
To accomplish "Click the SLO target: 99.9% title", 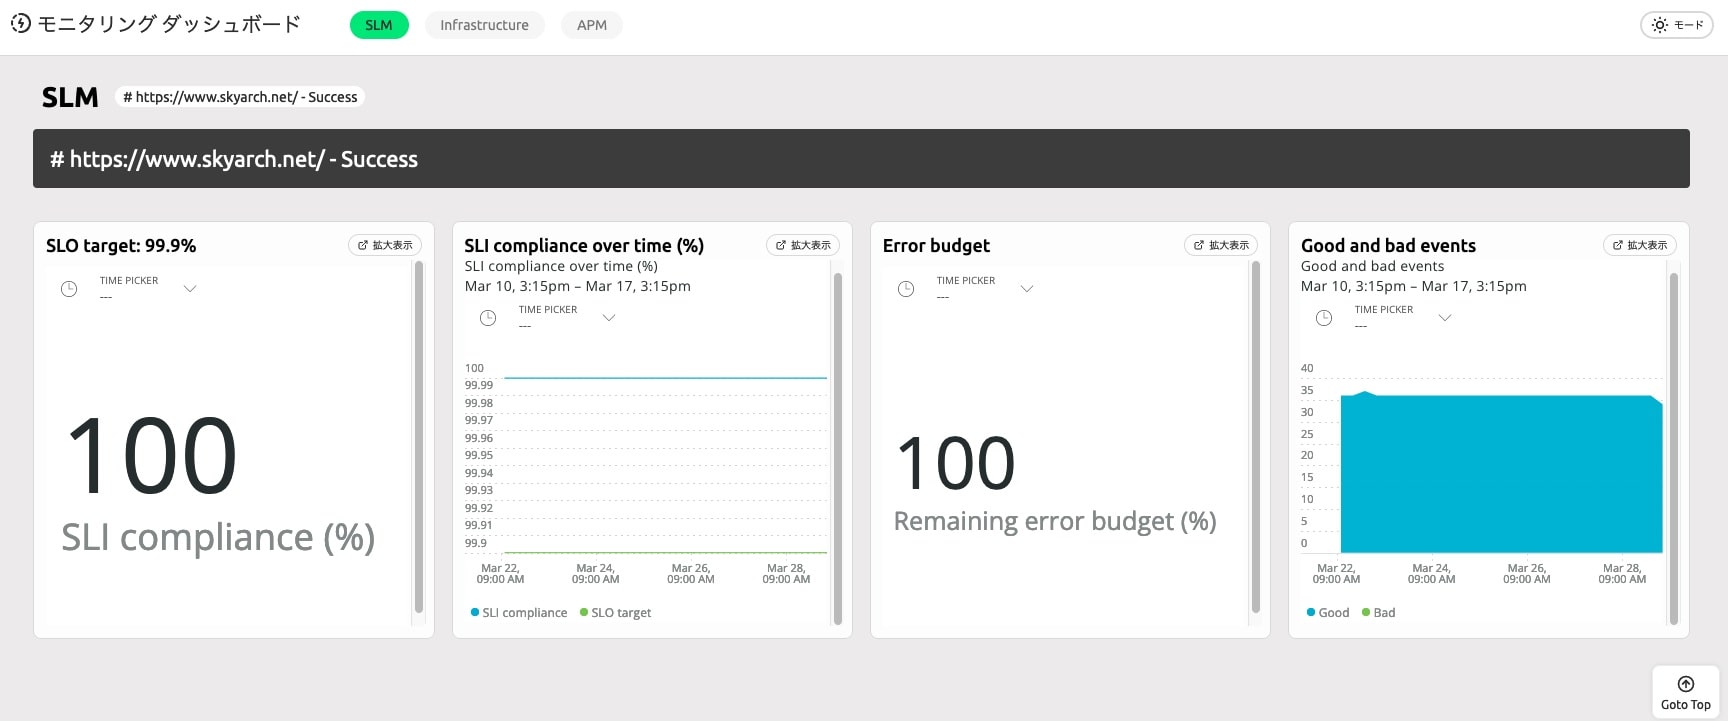I will click(x=121, y=245).
